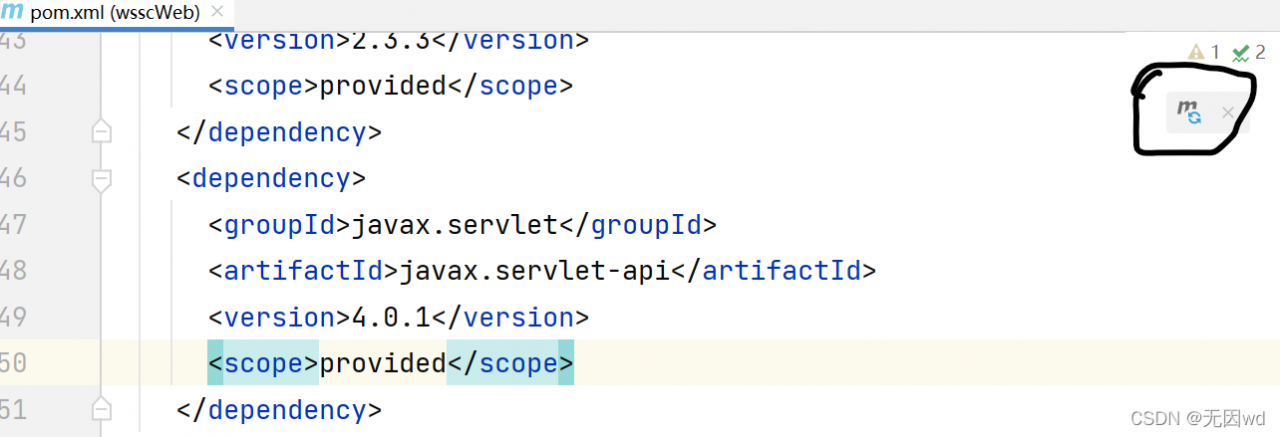The image size is (1280, 437).
Task: Click line number 47 in gutter
Action: 13,224
